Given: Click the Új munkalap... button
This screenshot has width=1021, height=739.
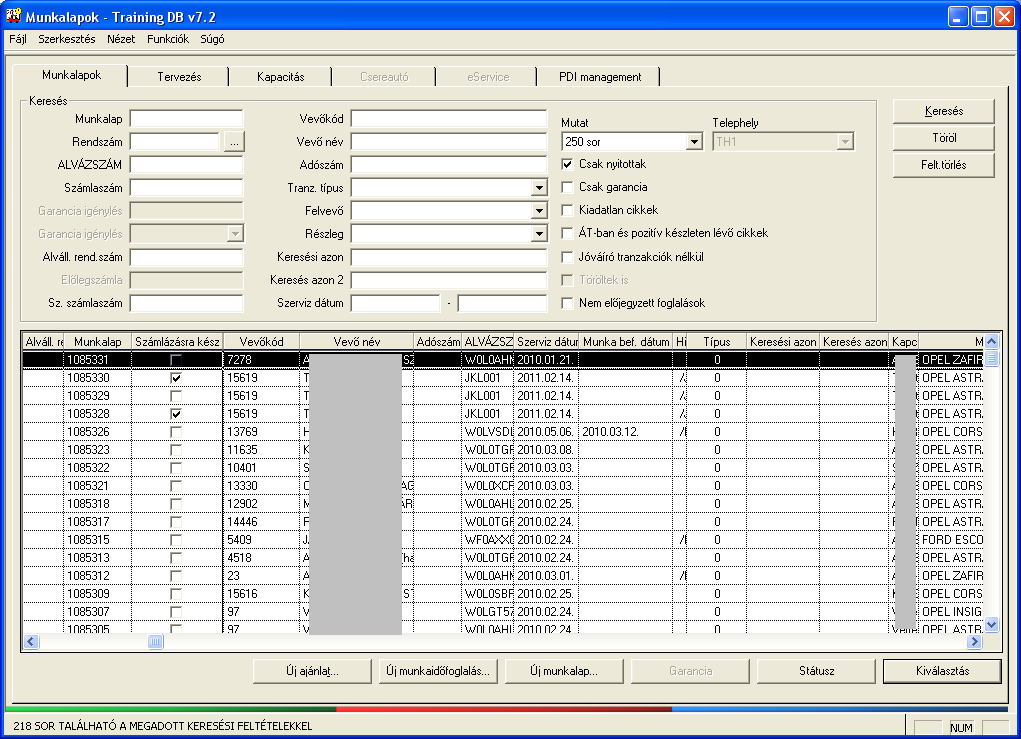Looking at the screenshot, I should click(x=564, y=671).
